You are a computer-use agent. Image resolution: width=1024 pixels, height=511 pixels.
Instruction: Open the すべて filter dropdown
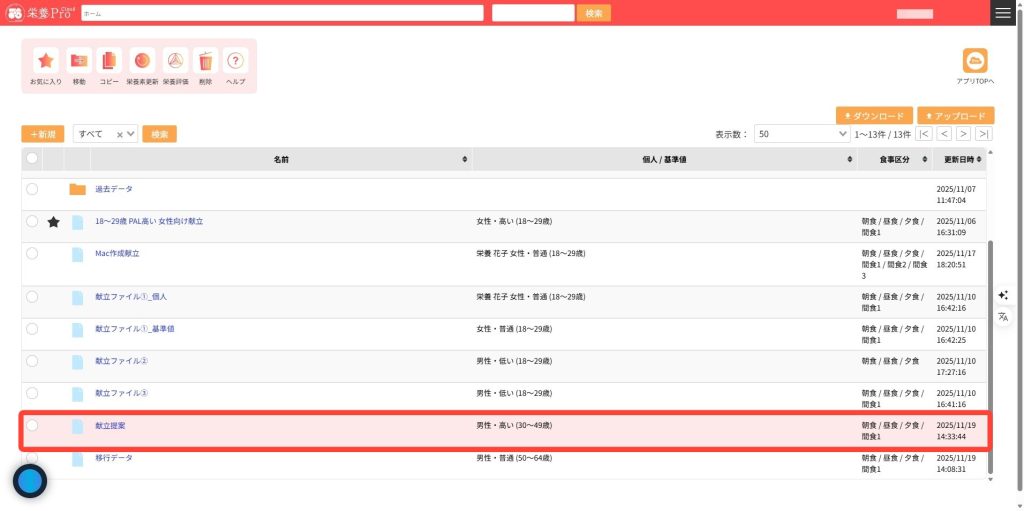(x=105, y=134)
